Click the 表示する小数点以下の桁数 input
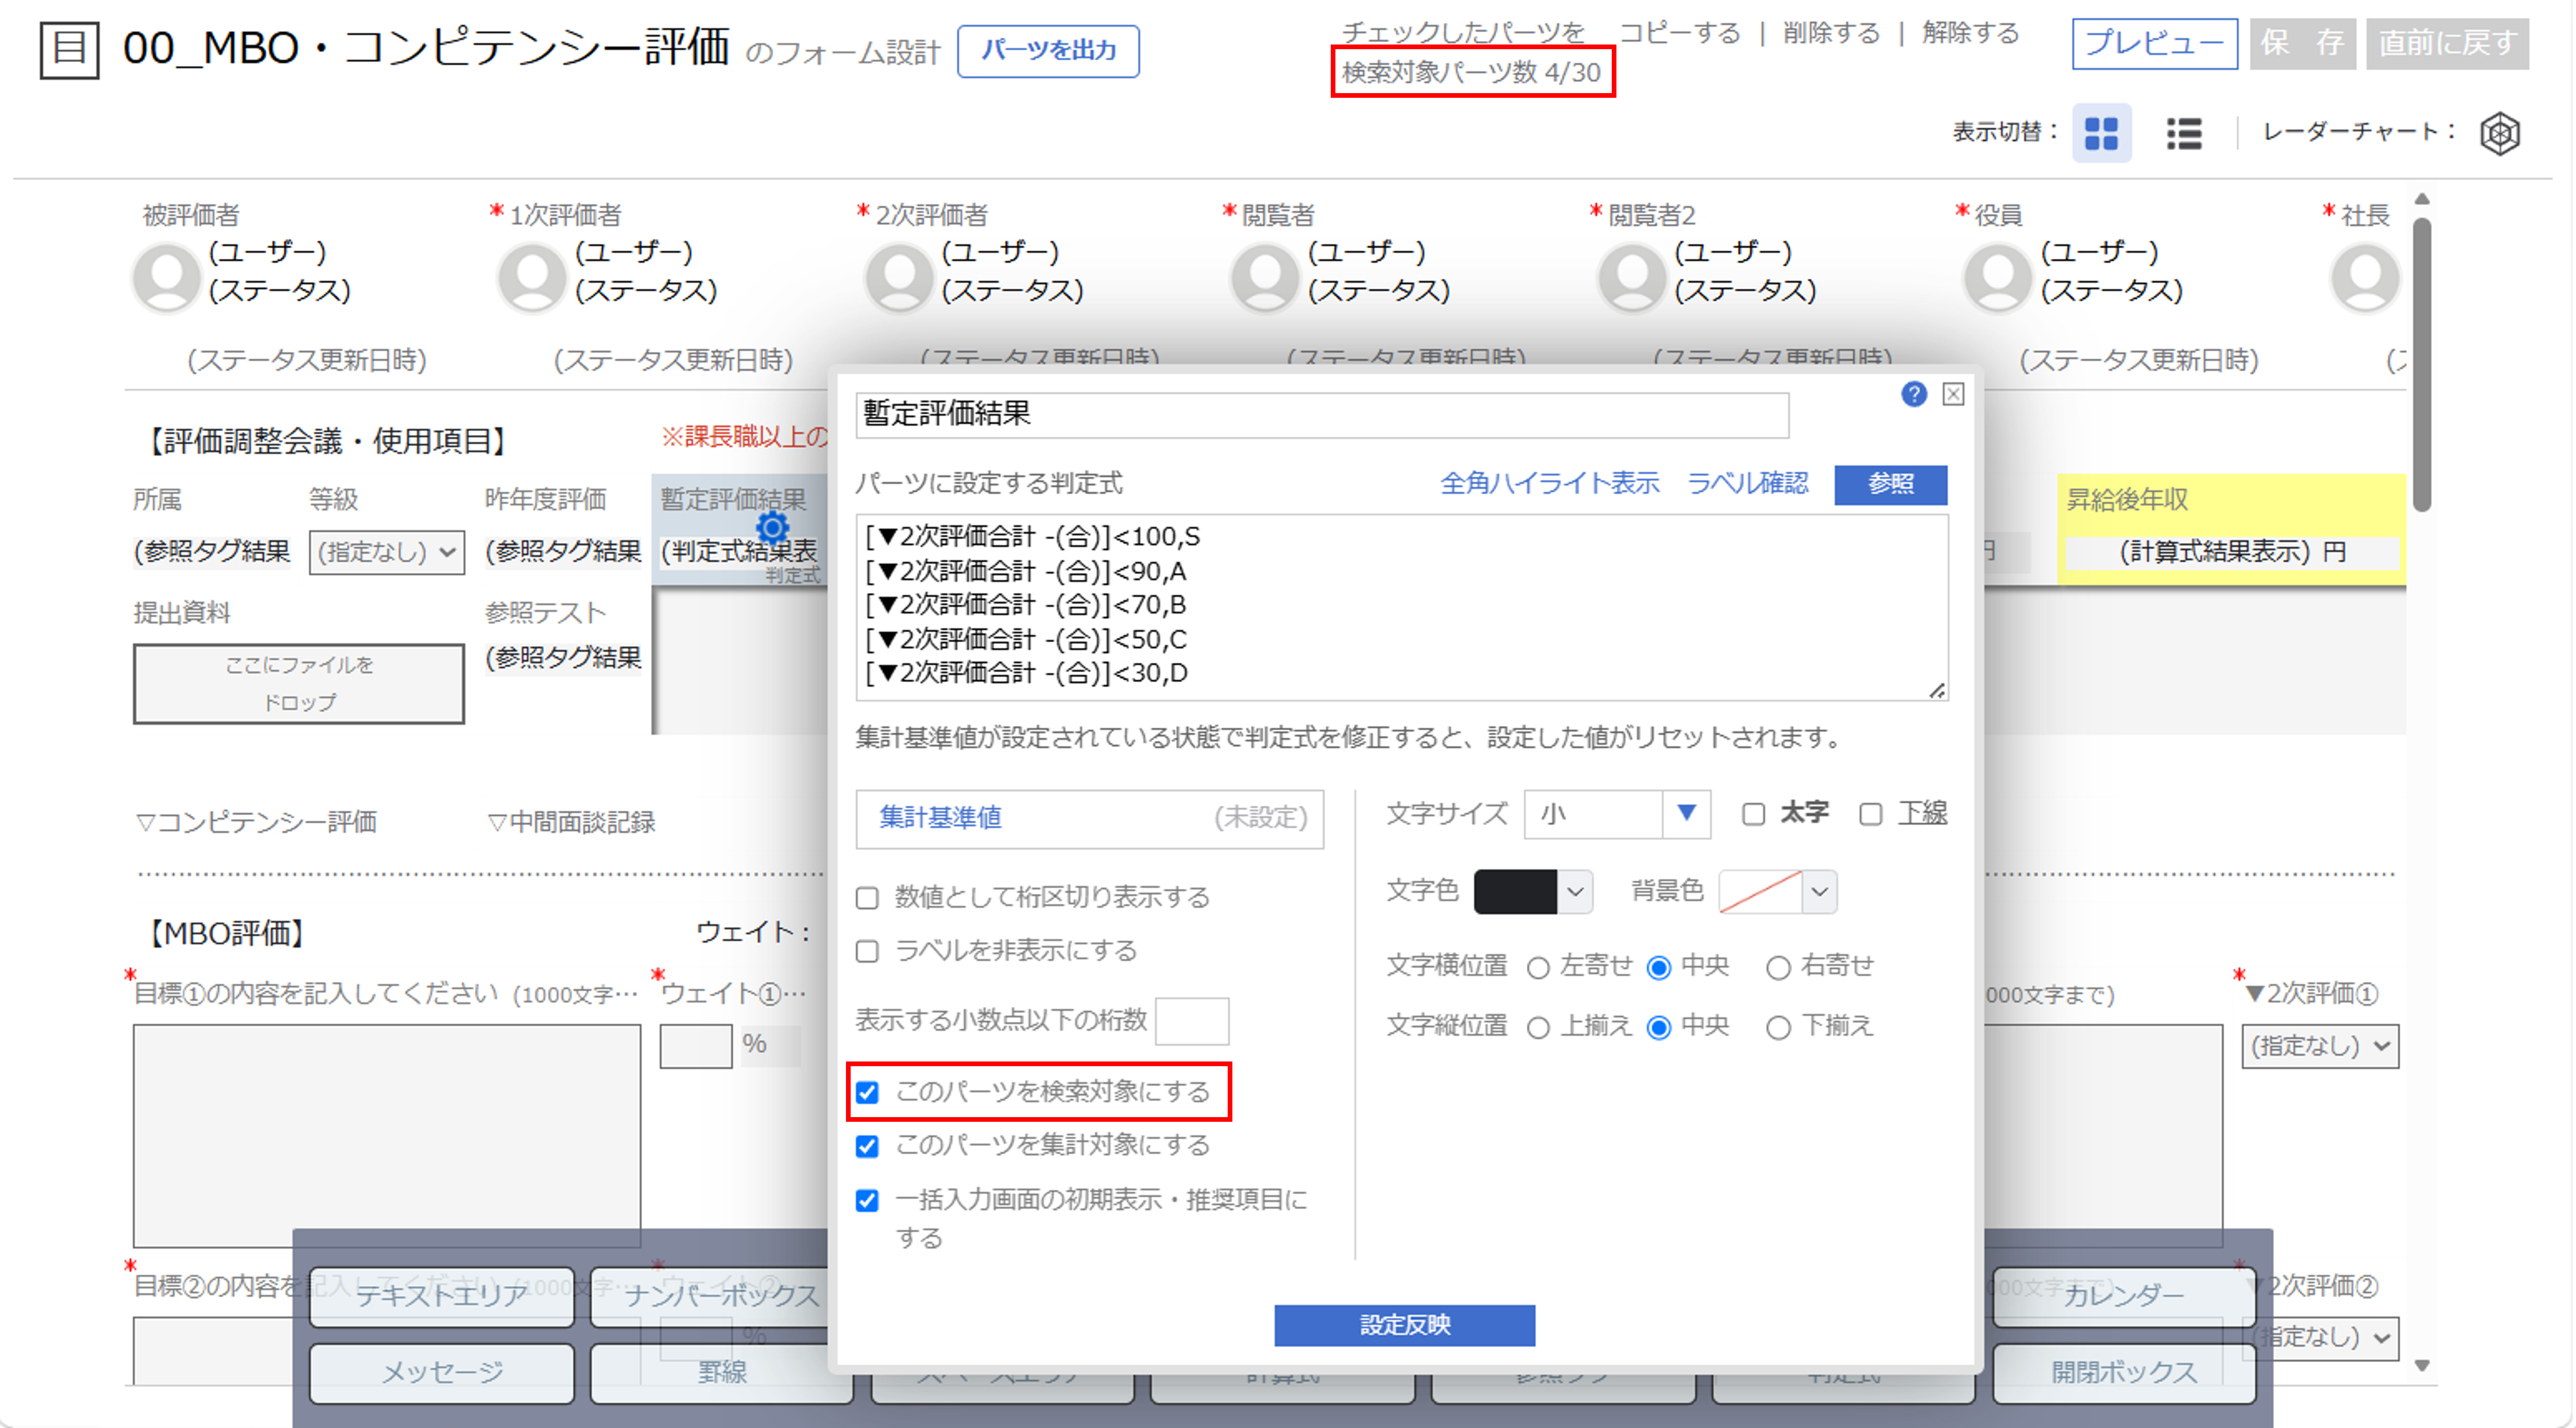 coord(1191,1021)
